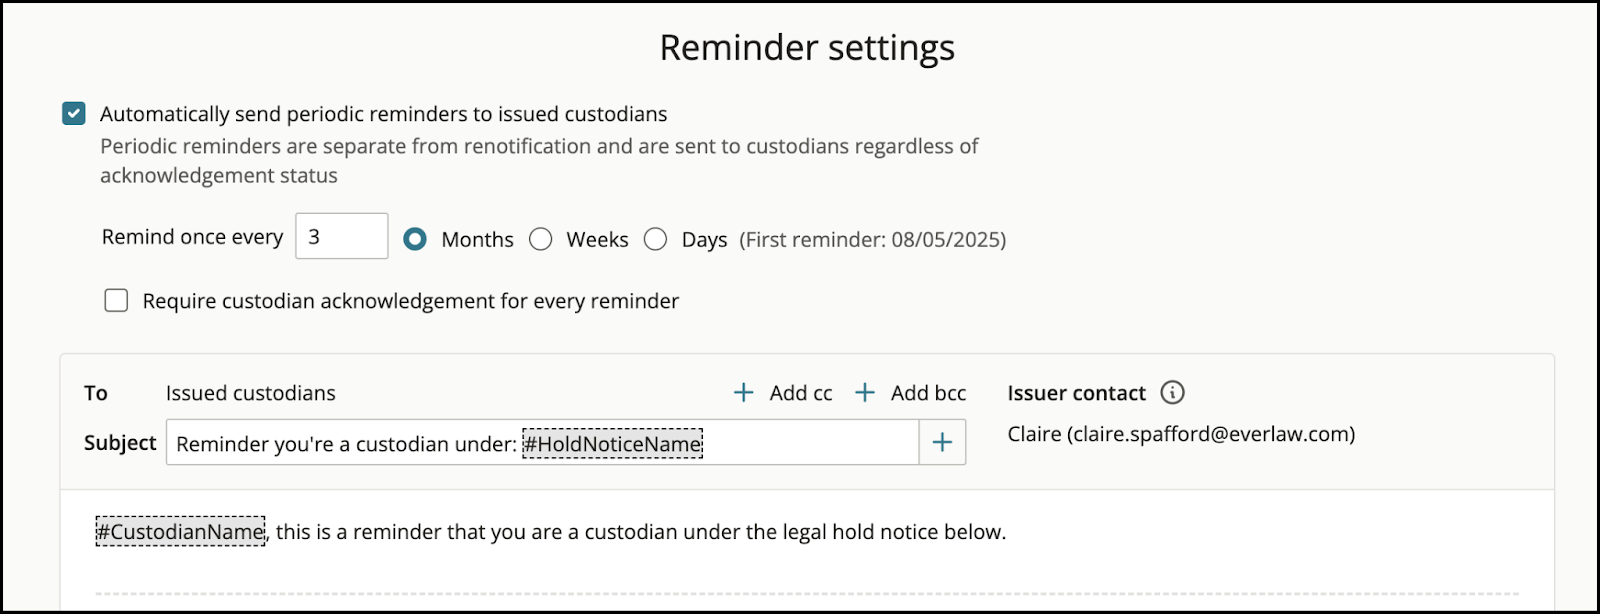This screenshot has height=614, width=1600.
Task: Click the Add bcc link
Action: point(929,393)
